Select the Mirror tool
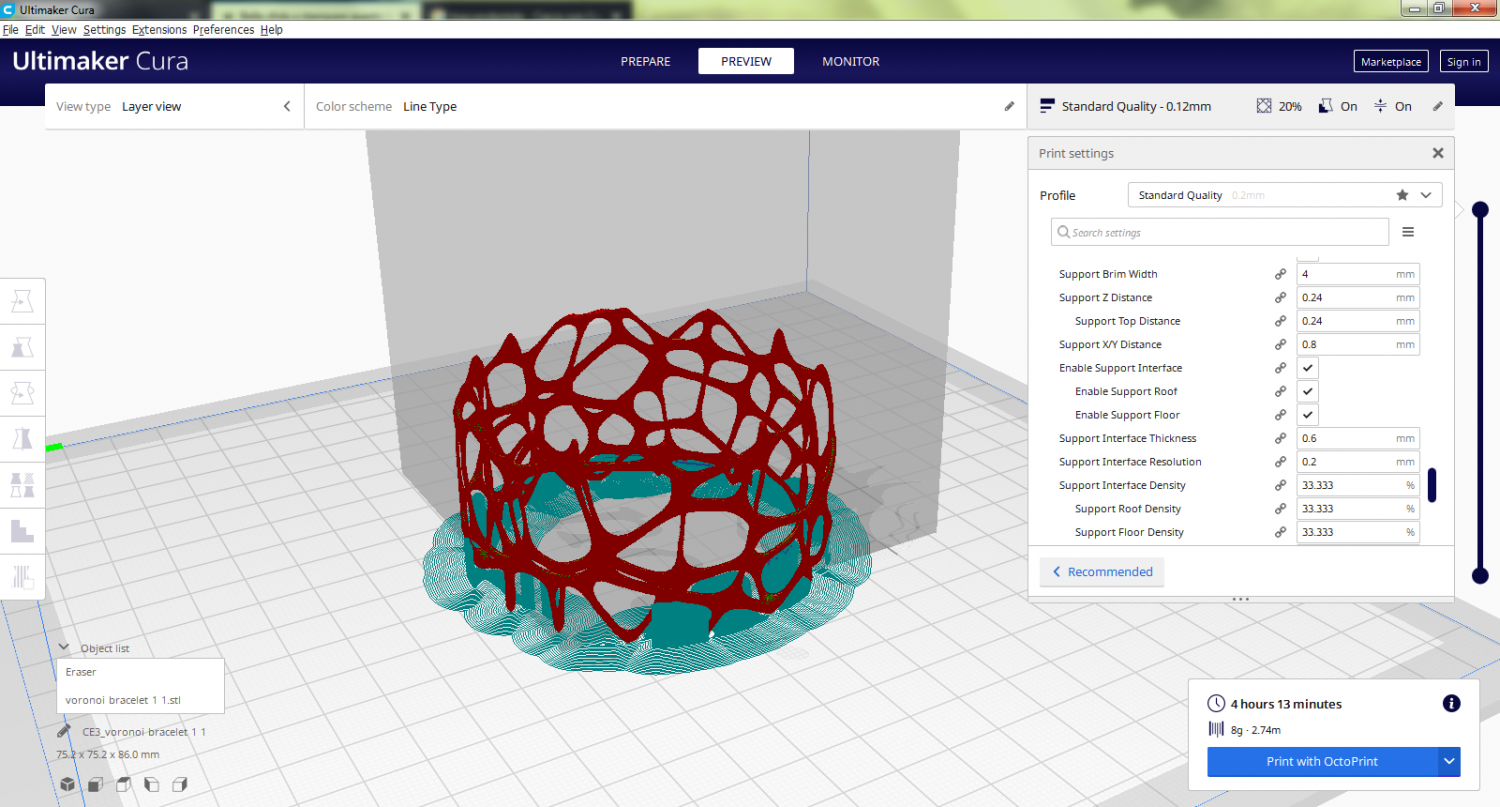1500x807 pixels. [22, 438]
